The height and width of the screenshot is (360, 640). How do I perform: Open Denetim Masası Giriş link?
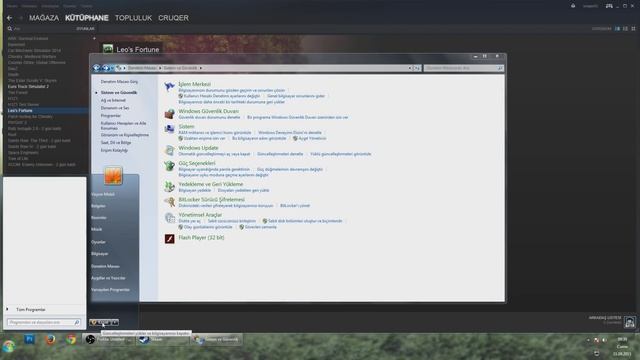pos(119,82)
